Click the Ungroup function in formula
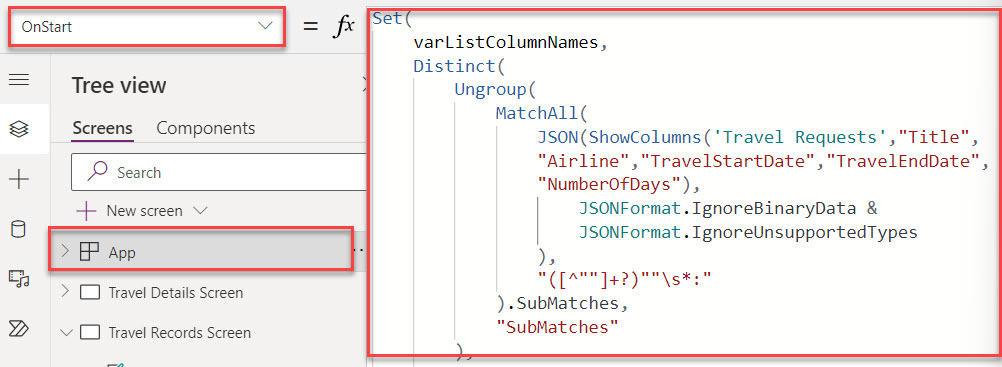The height and width of the screenshot is (367, 1002). pyautogui.click(x=491, y=90)
